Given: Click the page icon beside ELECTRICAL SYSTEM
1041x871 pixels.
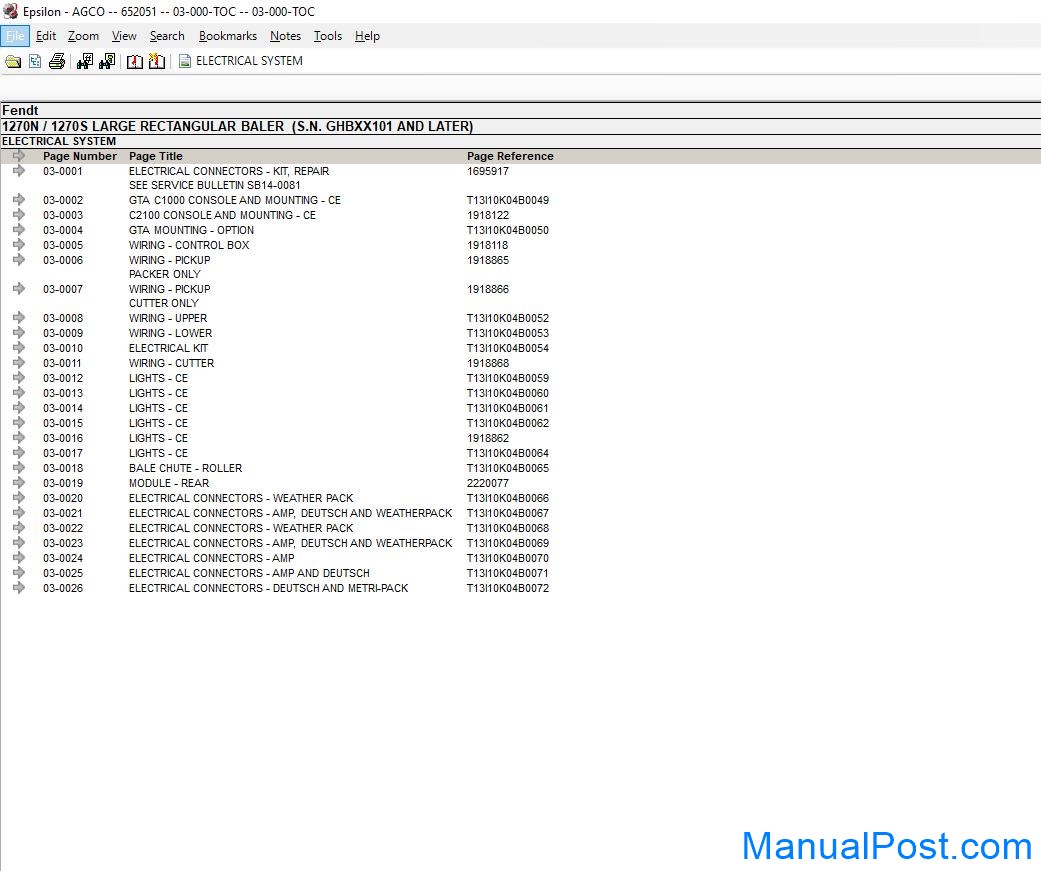Looking at the screenshot, I should click(x=185, y=61).
